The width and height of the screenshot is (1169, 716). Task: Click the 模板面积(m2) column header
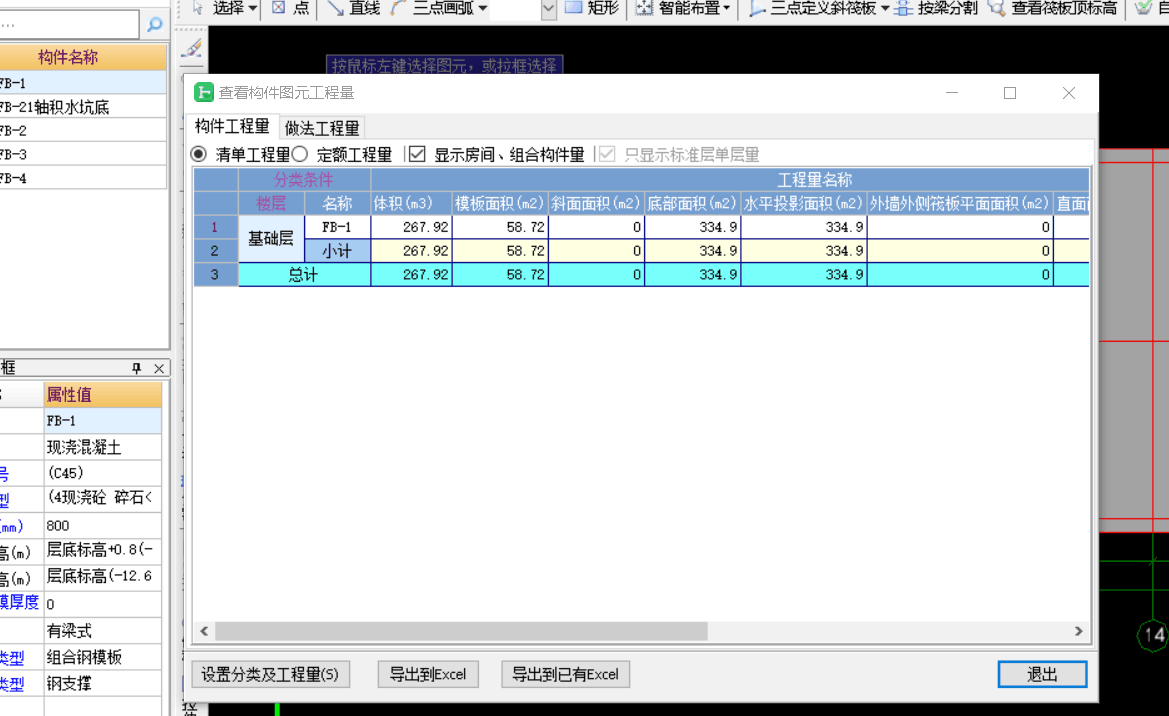click(x=500, y=203)
